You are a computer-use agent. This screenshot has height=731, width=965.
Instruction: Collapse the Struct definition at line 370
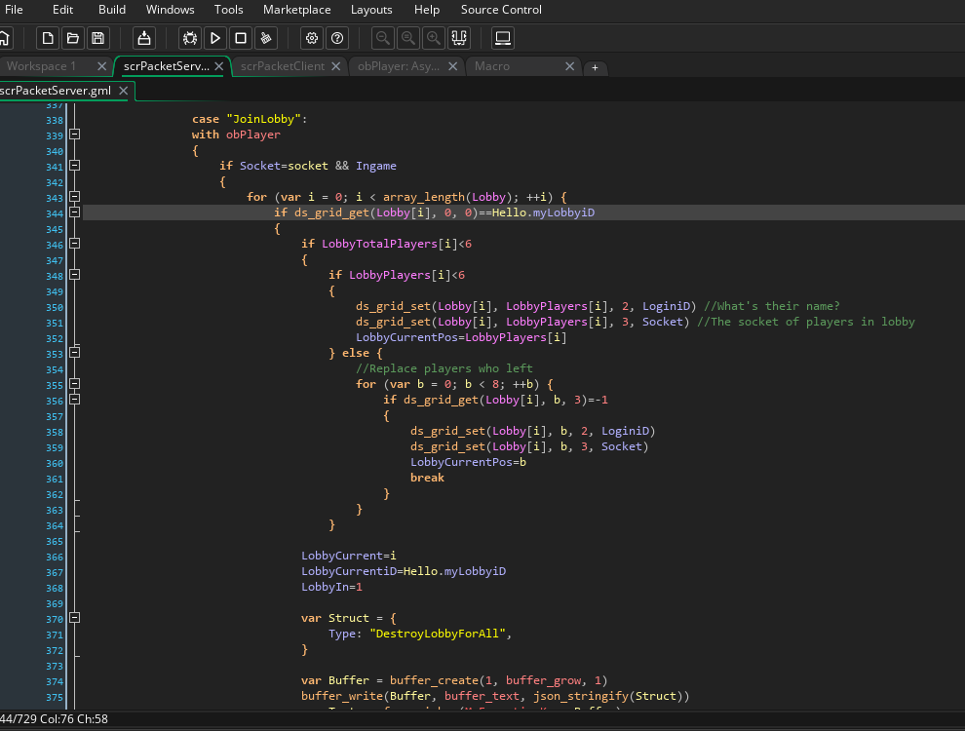[x=74, y=618]
